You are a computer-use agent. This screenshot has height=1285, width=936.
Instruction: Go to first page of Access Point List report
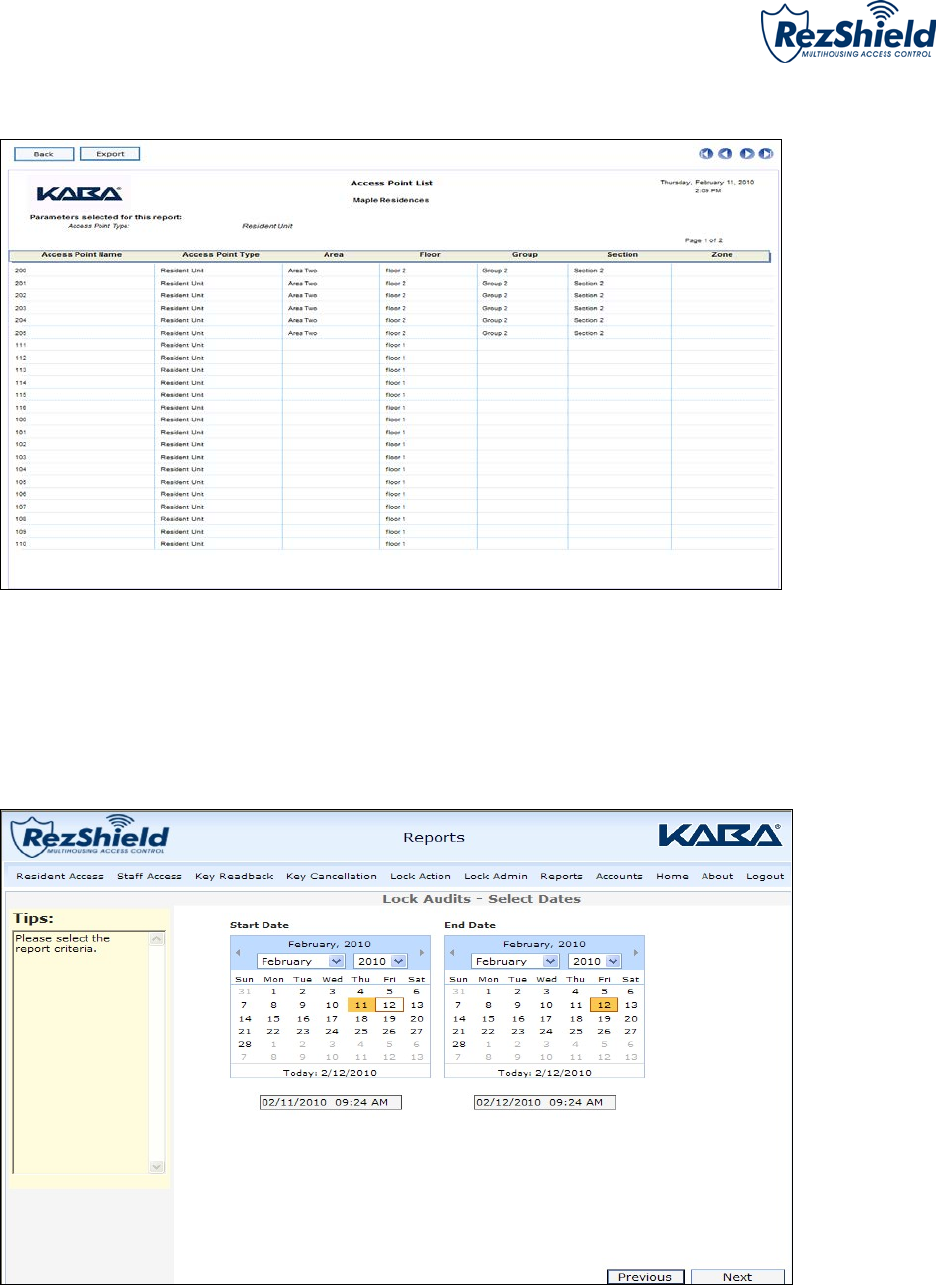point(706,154)
